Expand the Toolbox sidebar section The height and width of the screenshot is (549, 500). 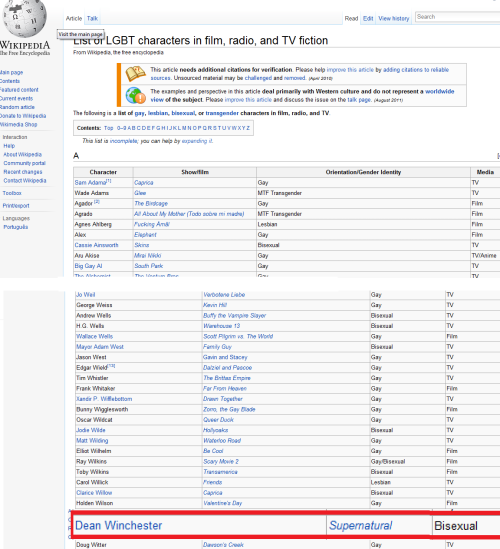[12, 193]
